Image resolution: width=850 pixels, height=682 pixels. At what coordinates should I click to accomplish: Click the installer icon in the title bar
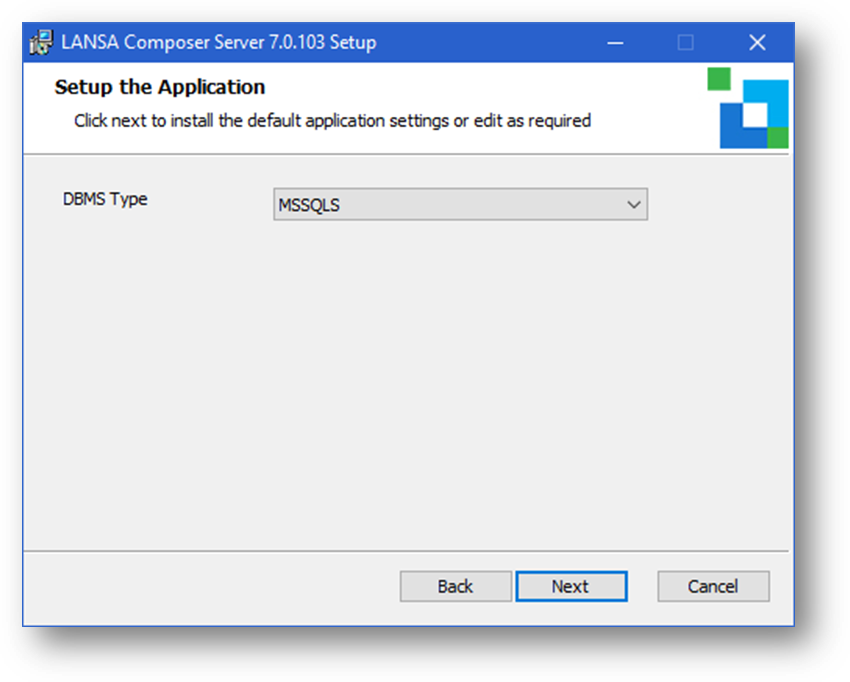coord(42,43)
